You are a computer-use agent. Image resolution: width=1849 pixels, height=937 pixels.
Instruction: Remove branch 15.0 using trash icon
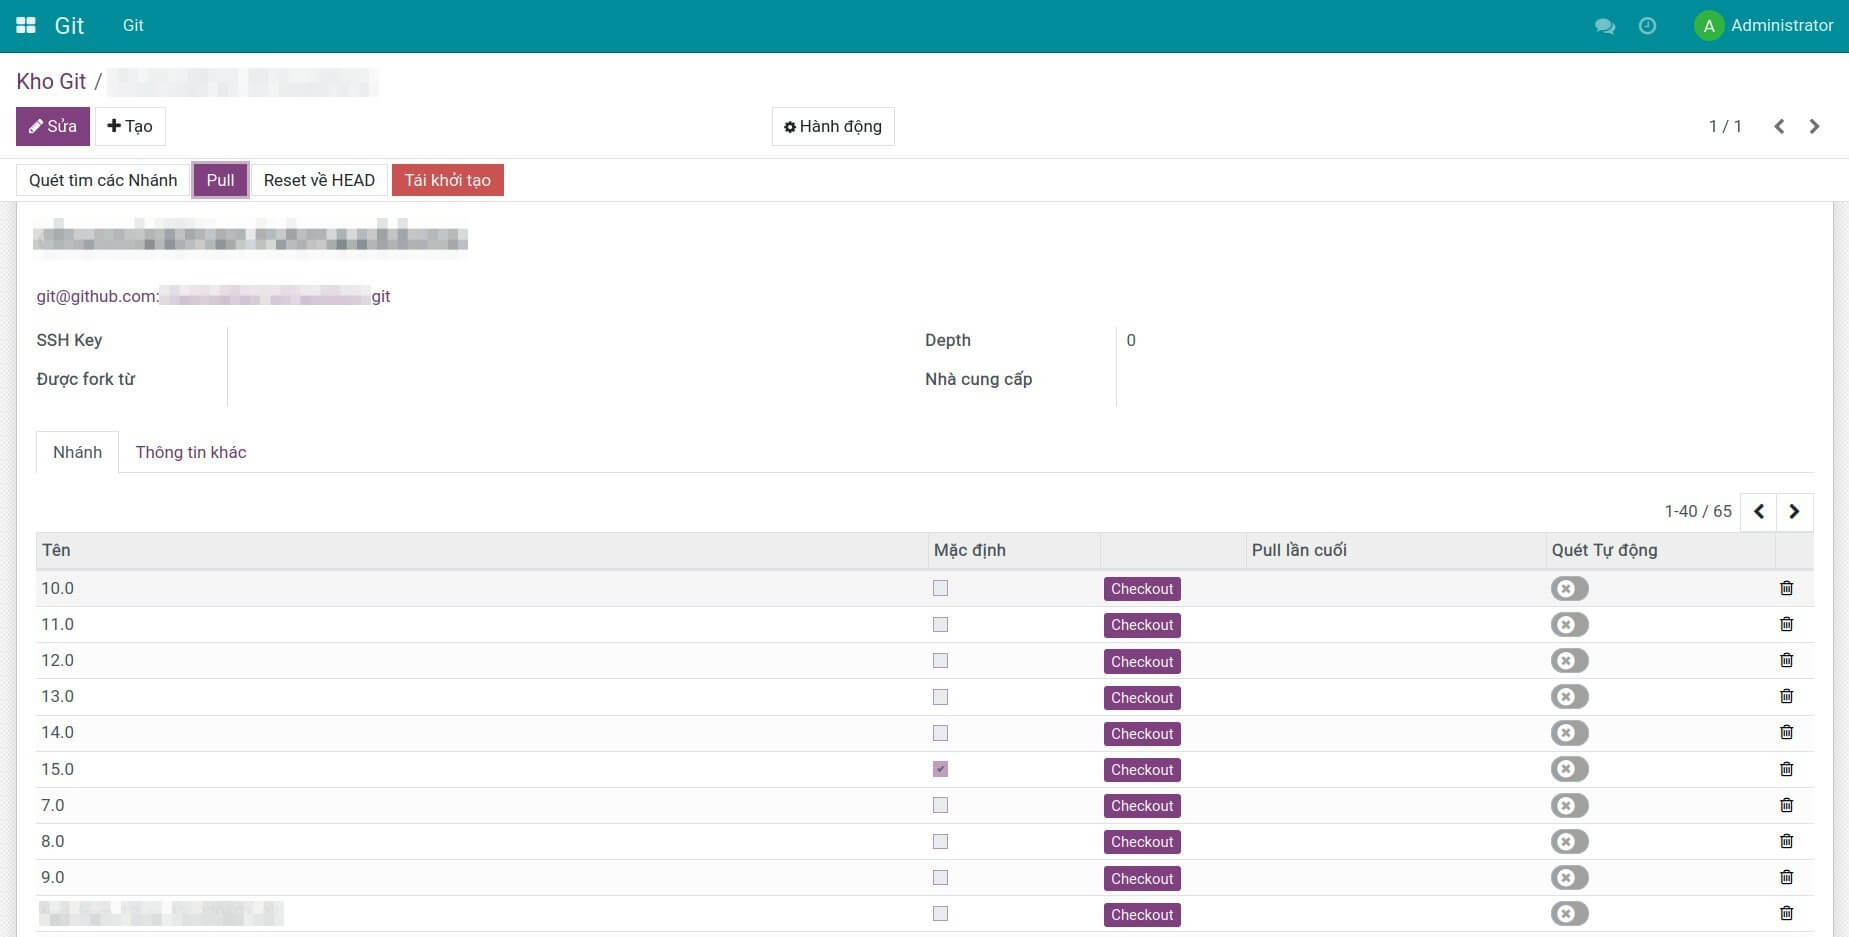coord(1786,769)
